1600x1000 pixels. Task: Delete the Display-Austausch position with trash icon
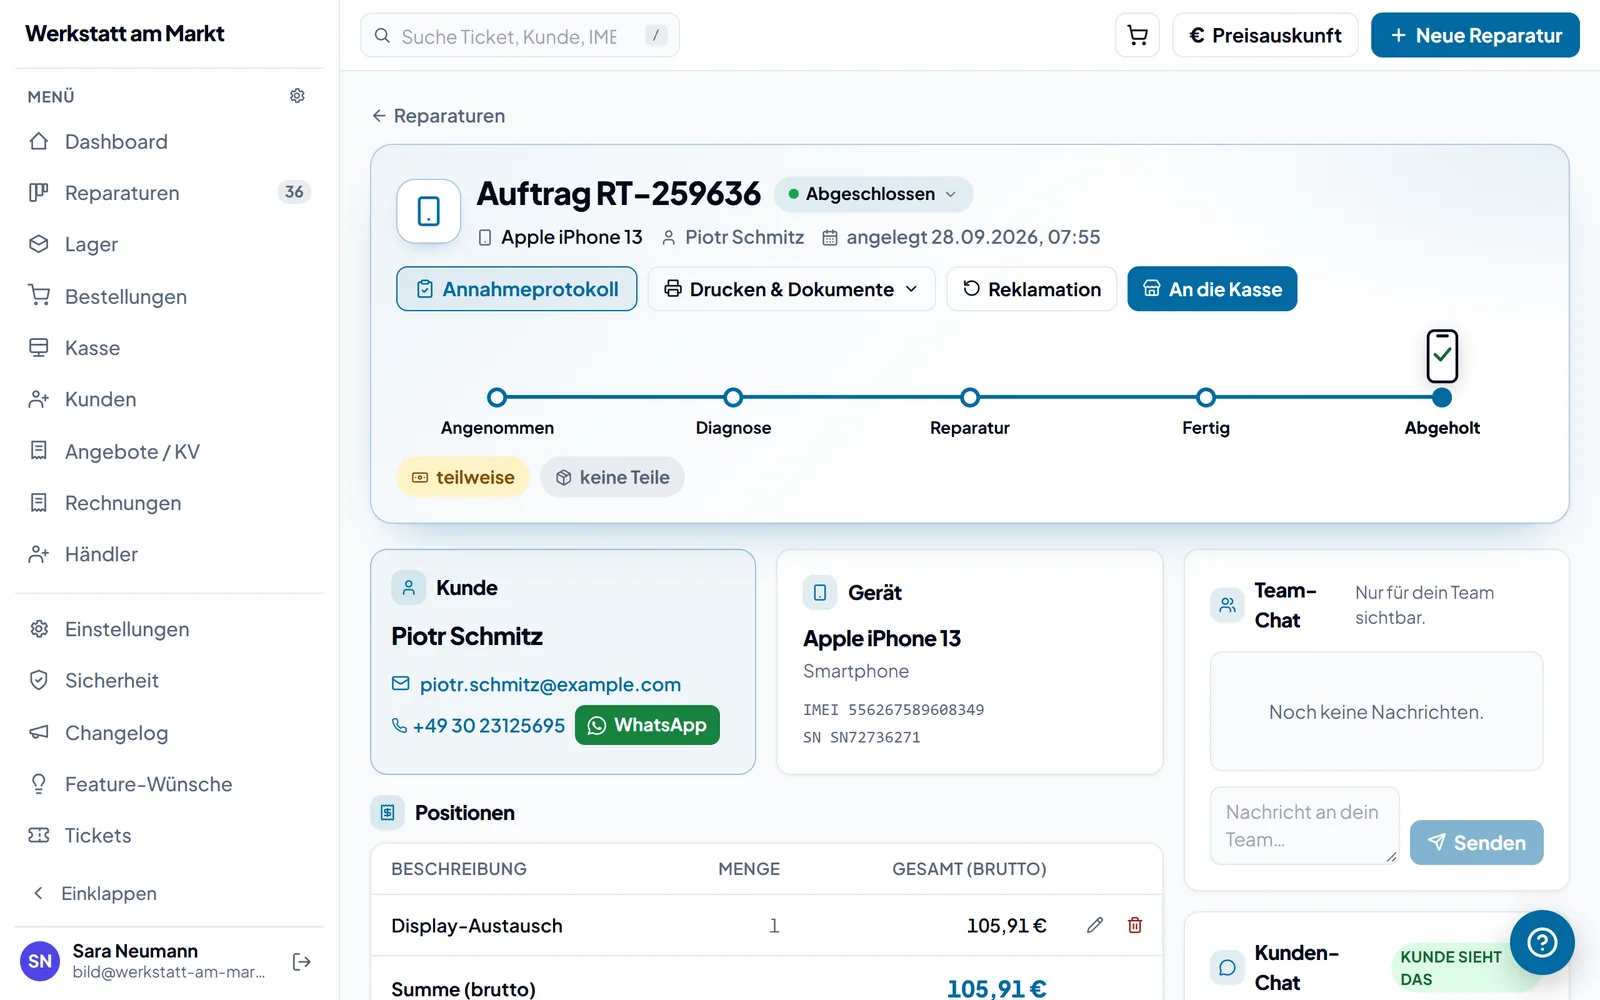pyautogui.click(x=1135, y=925)
